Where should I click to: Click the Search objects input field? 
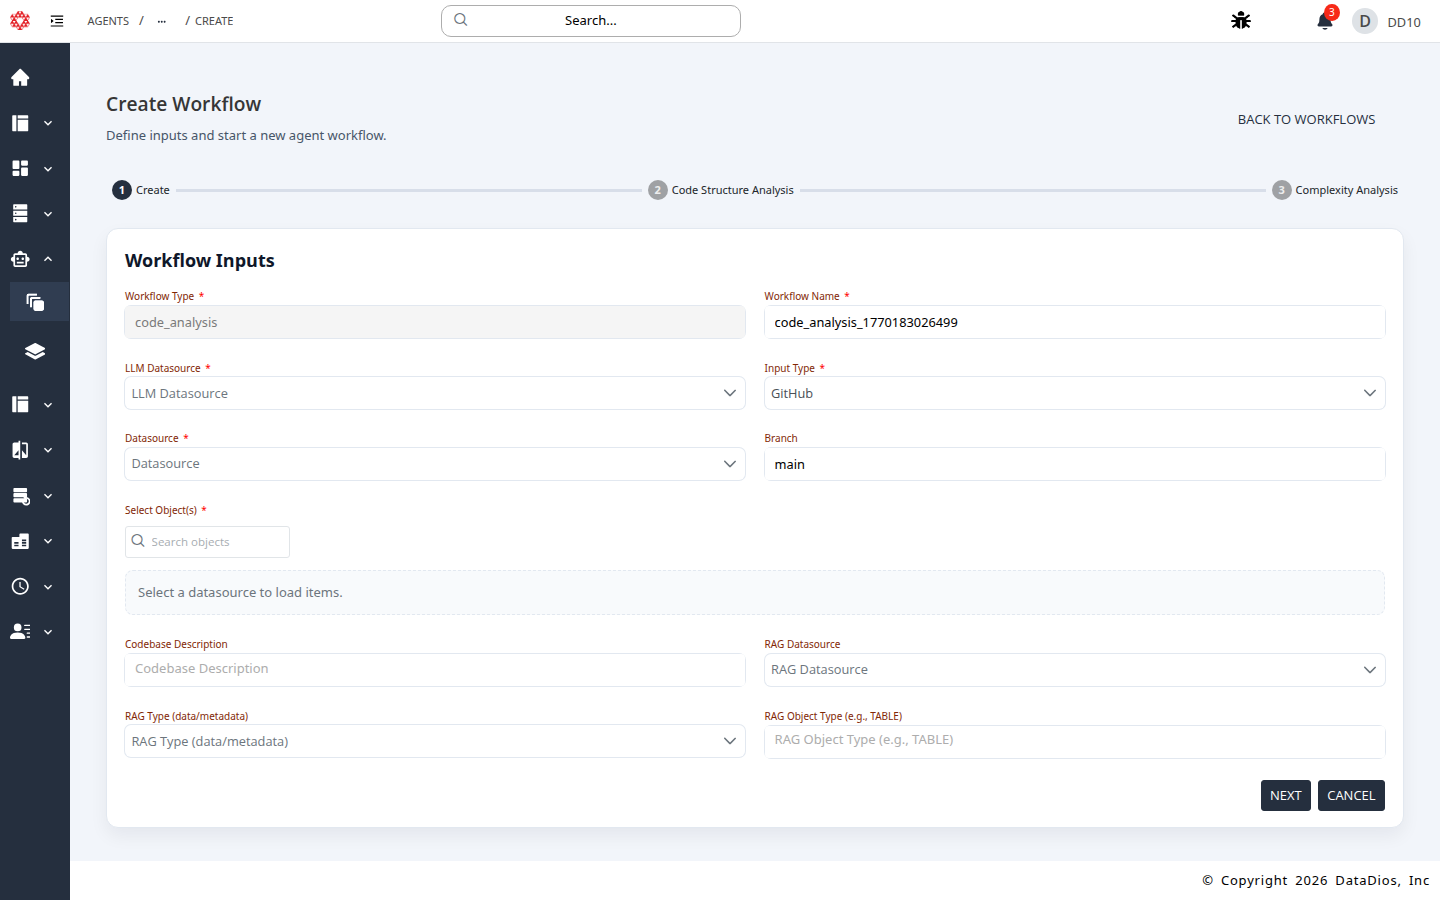pyautogui.click(x=207, y=541)
